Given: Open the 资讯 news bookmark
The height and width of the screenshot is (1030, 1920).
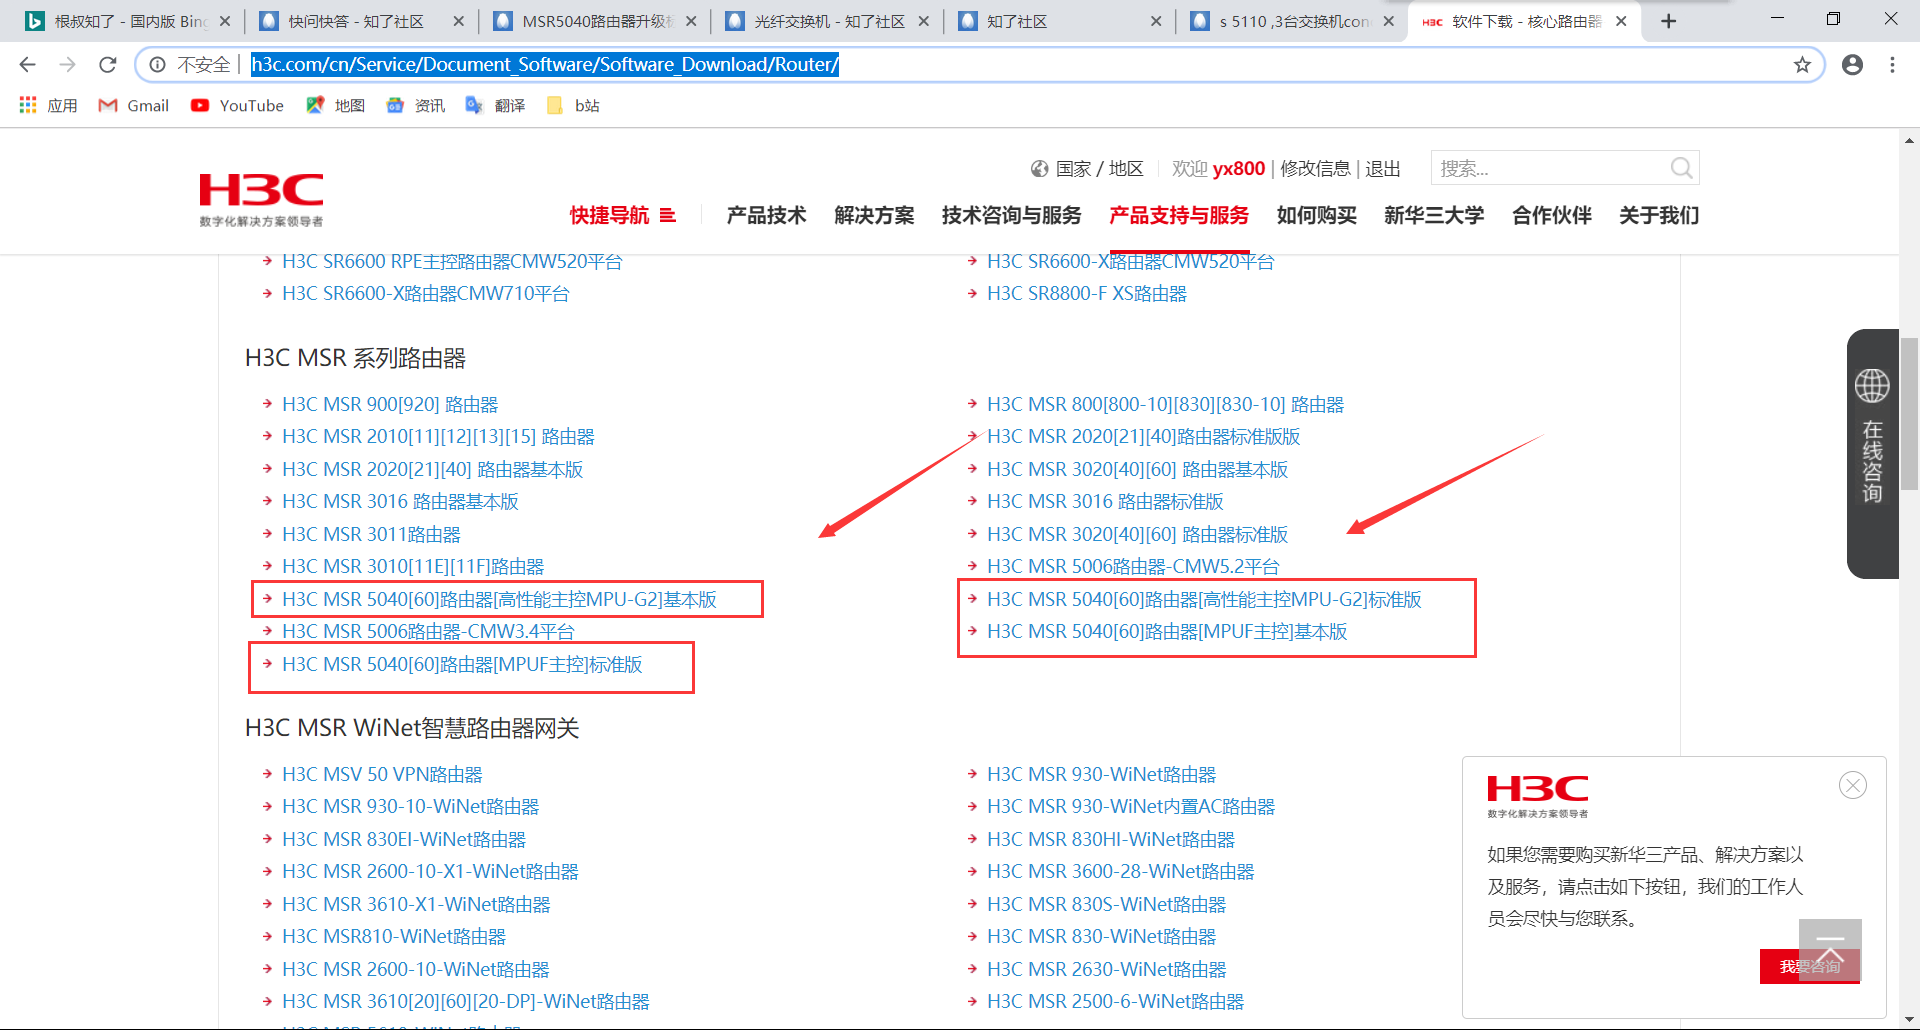Looking at the screenshot, I should coord(416,105).
